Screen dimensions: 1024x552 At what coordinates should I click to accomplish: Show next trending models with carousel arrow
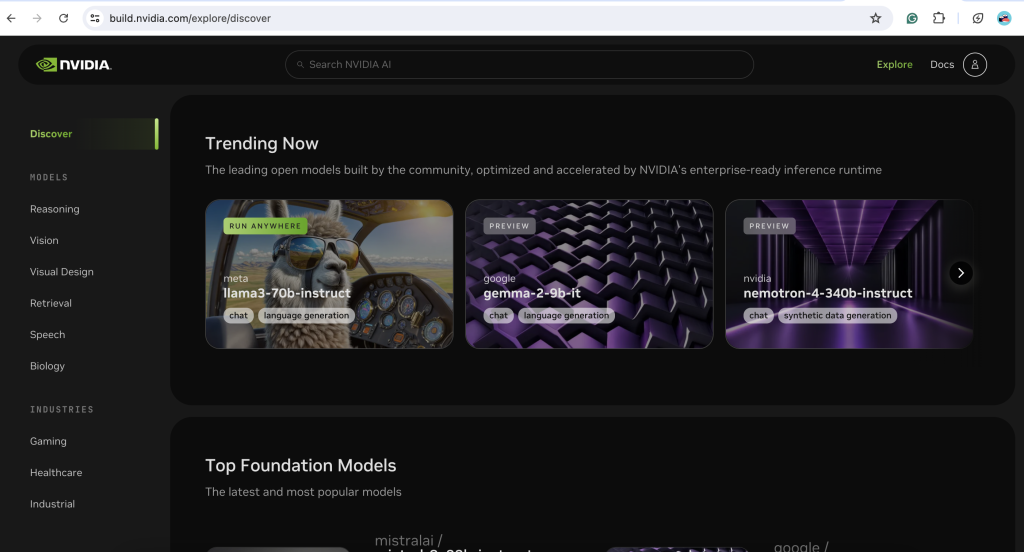(960, 273)
